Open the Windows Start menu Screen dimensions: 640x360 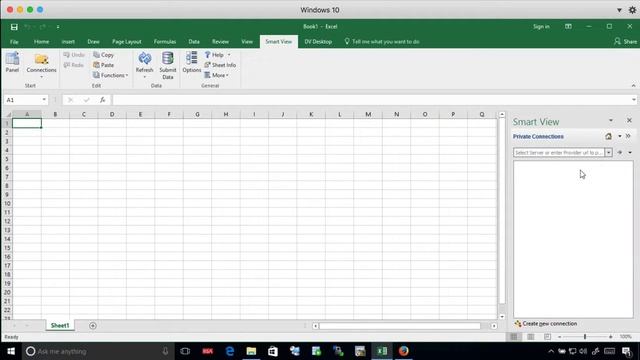pos(11,351)
